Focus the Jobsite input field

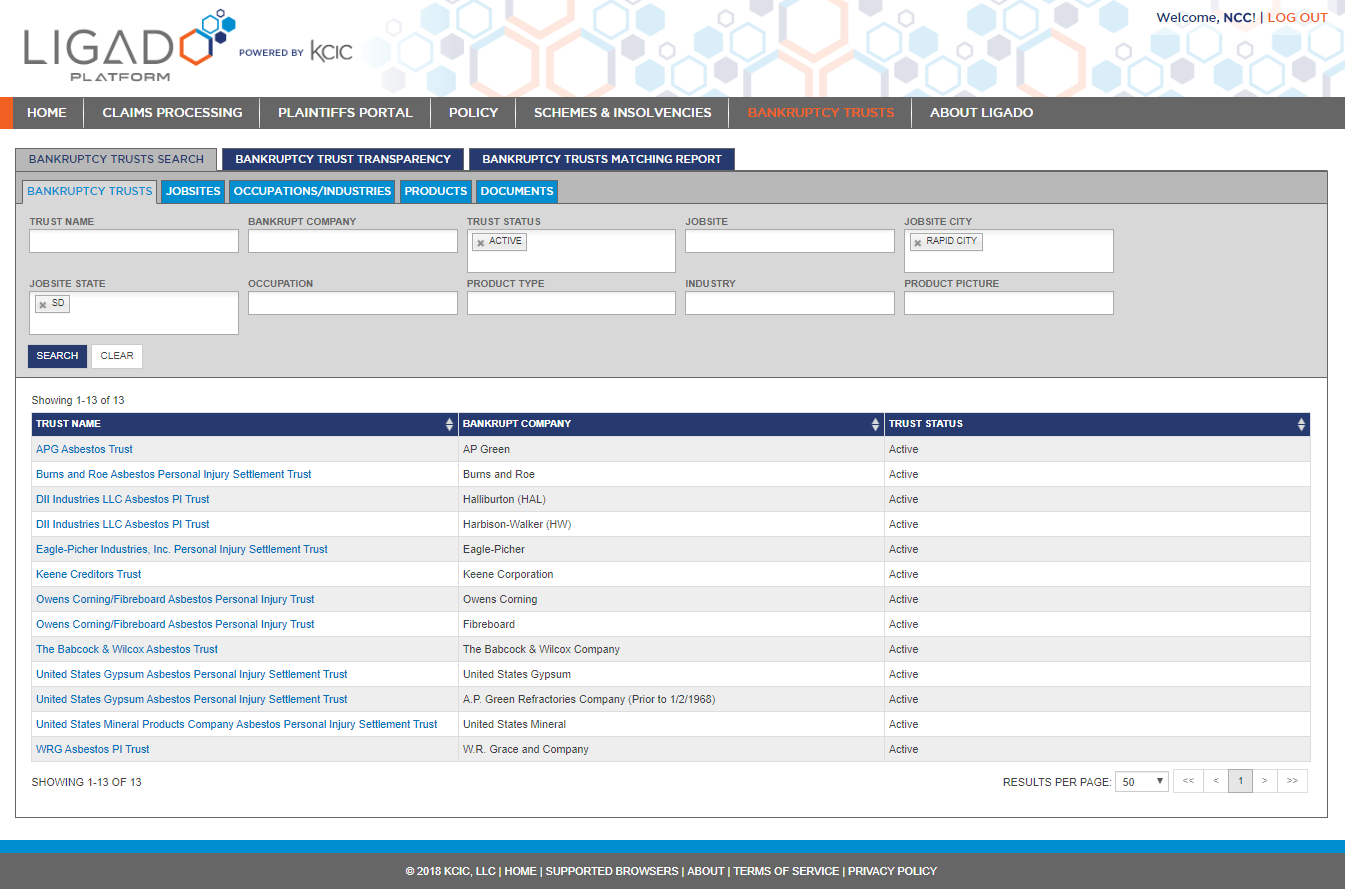790,241
